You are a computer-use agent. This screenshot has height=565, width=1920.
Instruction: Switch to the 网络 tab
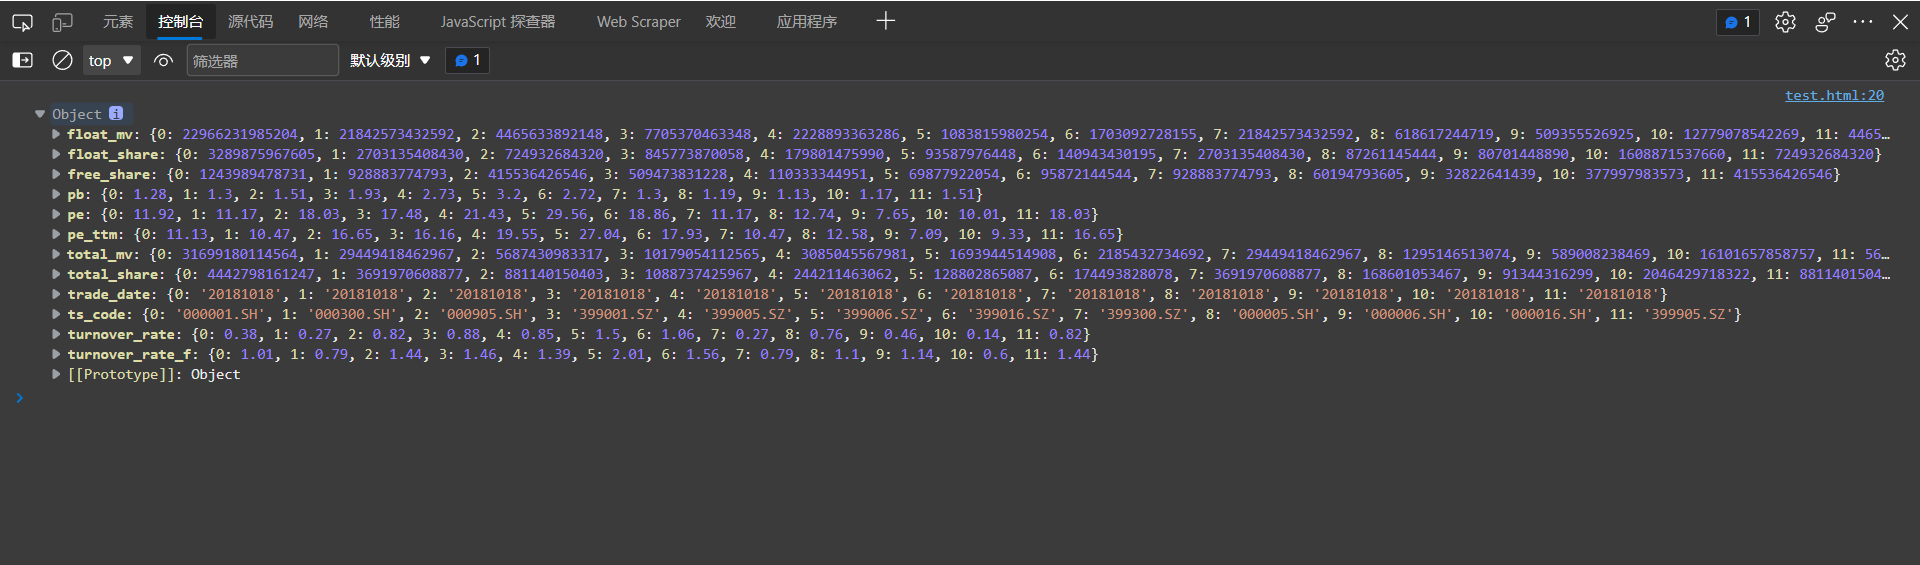click(x=313, y=22)
